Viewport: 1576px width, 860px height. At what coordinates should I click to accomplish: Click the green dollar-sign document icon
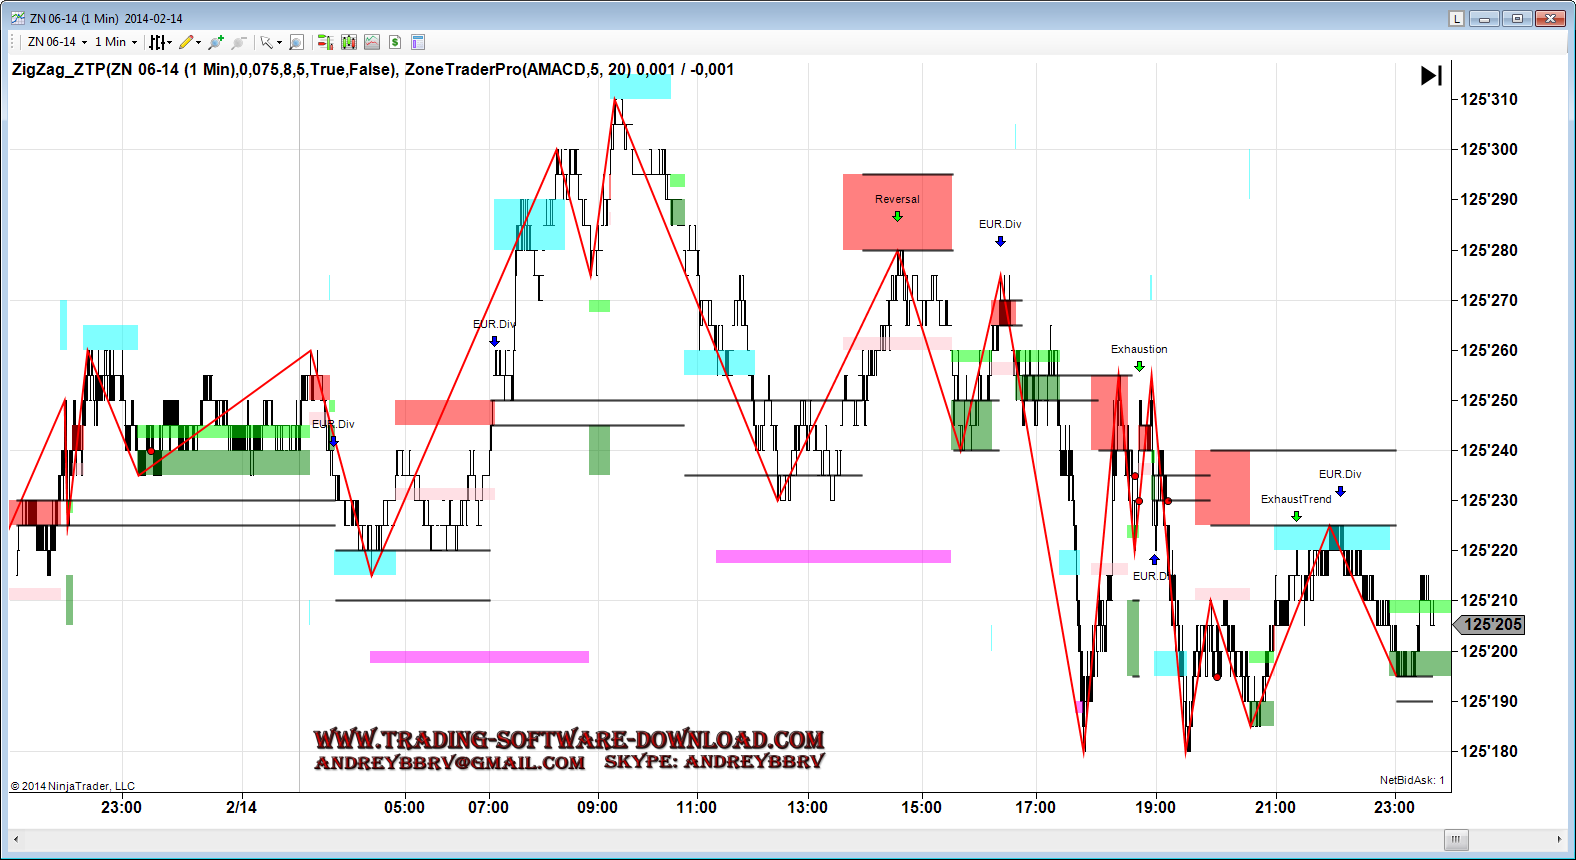tap(395, 42)
